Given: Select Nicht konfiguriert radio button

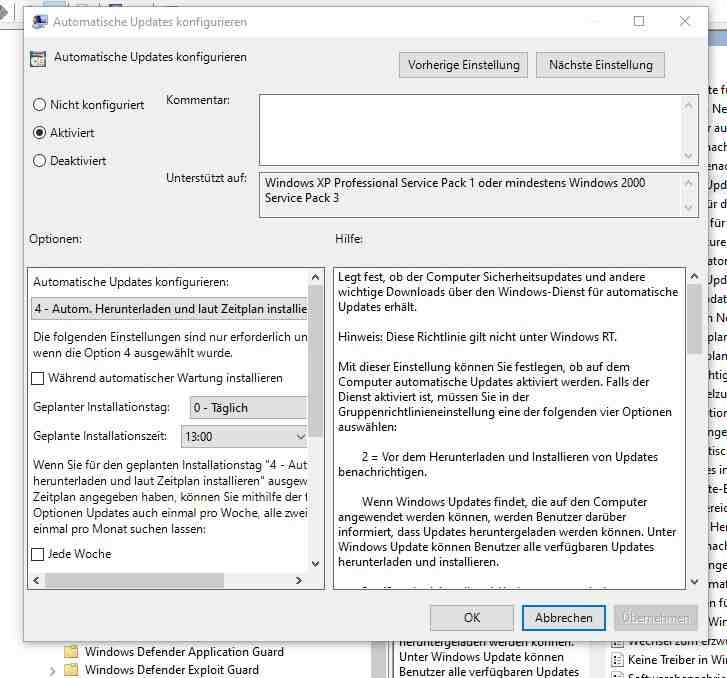Looking at the screenshot, I should [39, 105].
